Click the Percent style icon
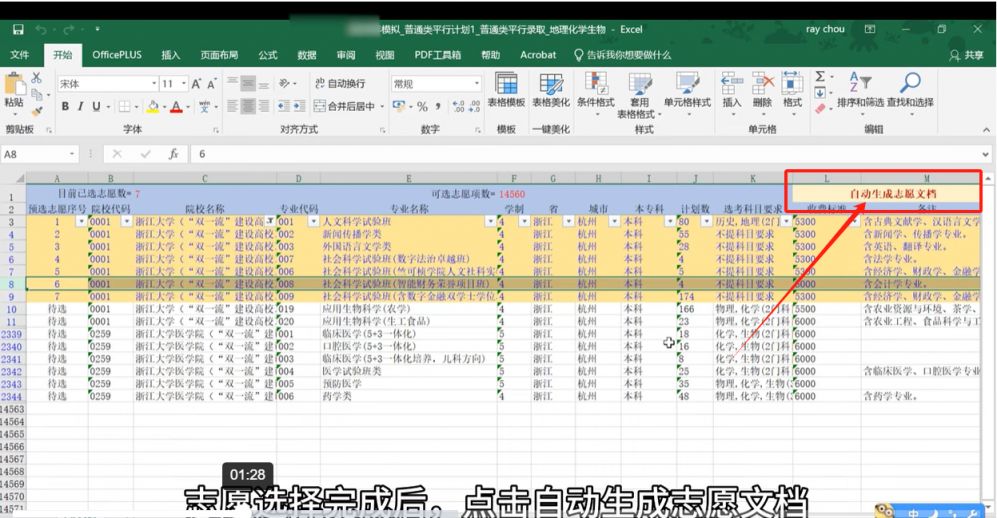997x518 pixels. [x=422, y=106]
